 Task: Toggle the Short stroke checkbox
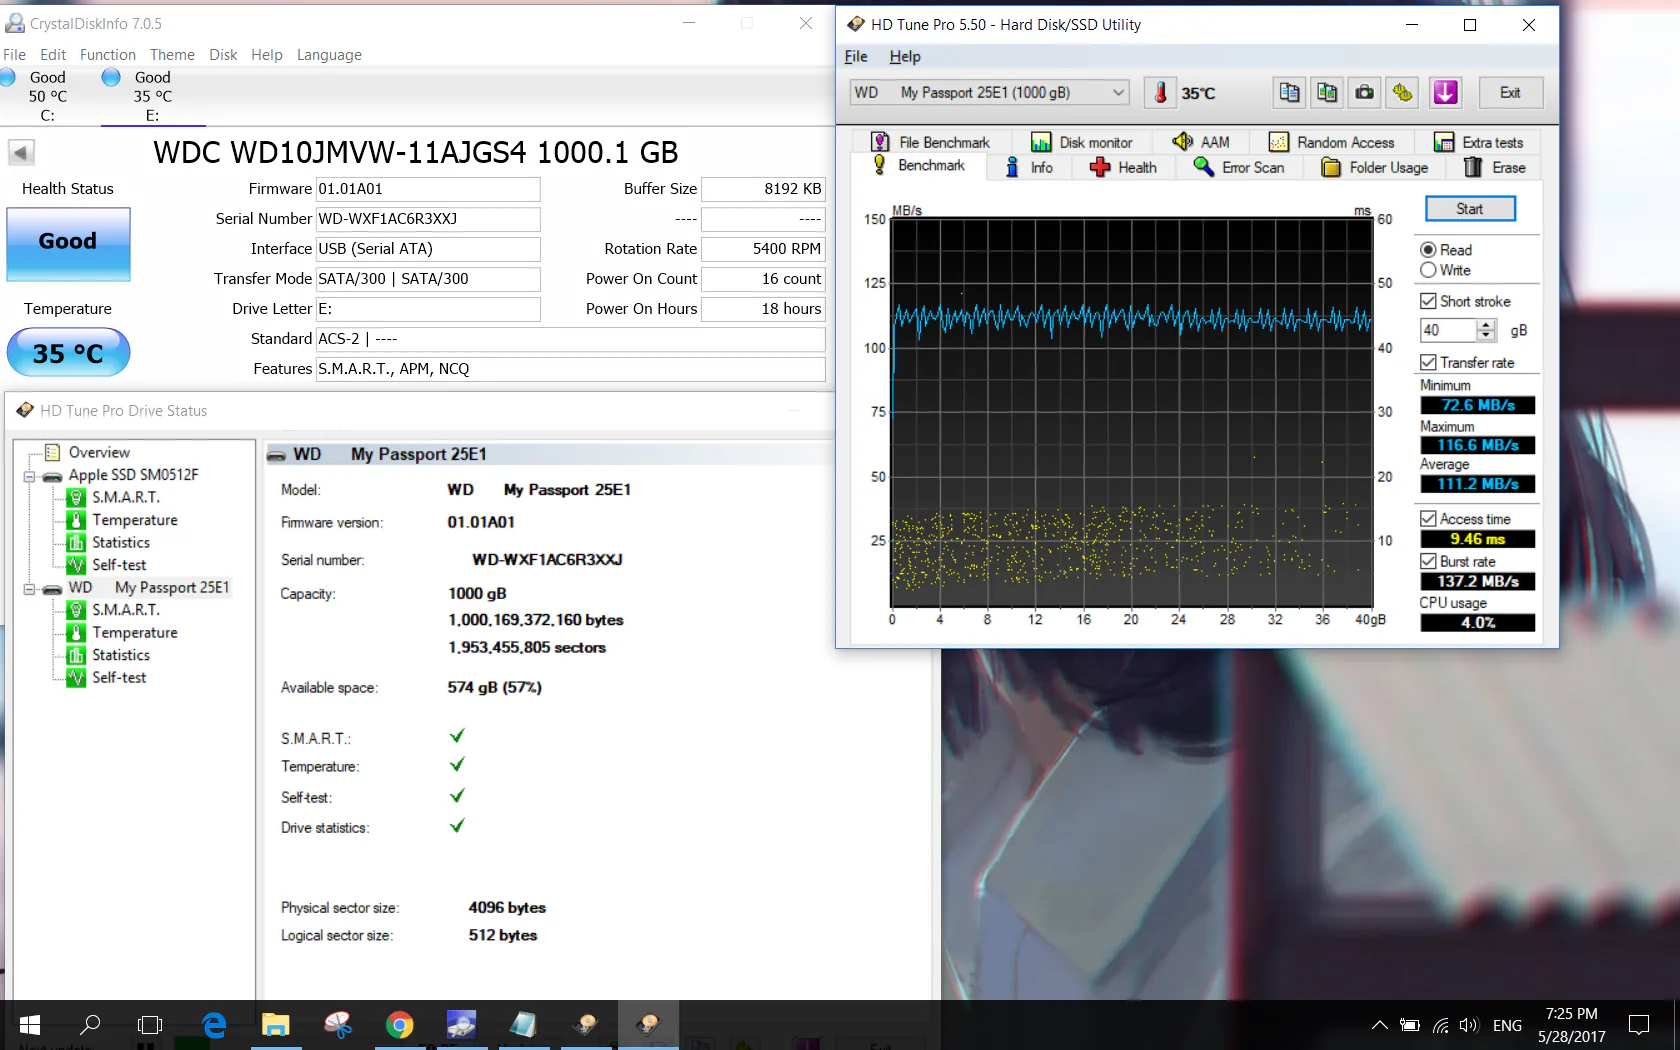[x=1428, y=301]
